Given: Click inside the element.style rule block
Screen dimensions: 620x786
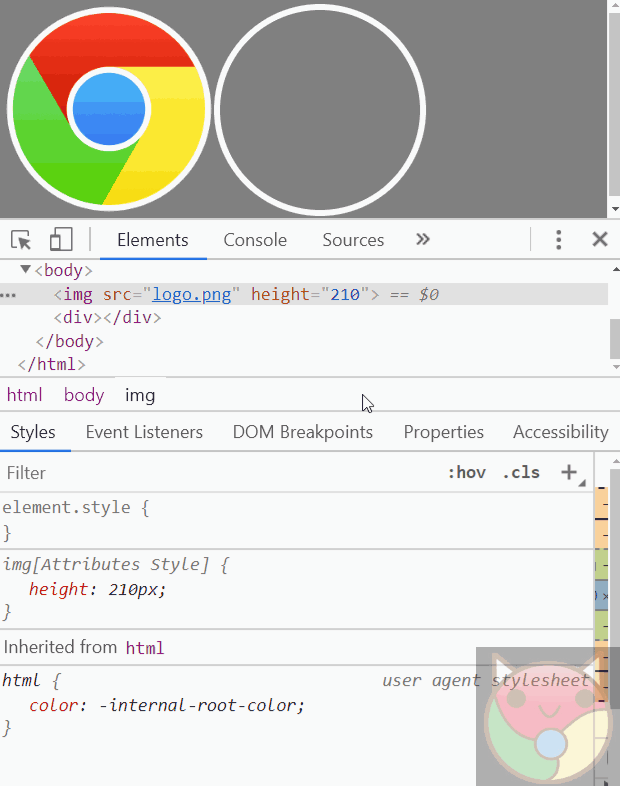Looking at the screenshot, I should [x=297, y=520].
